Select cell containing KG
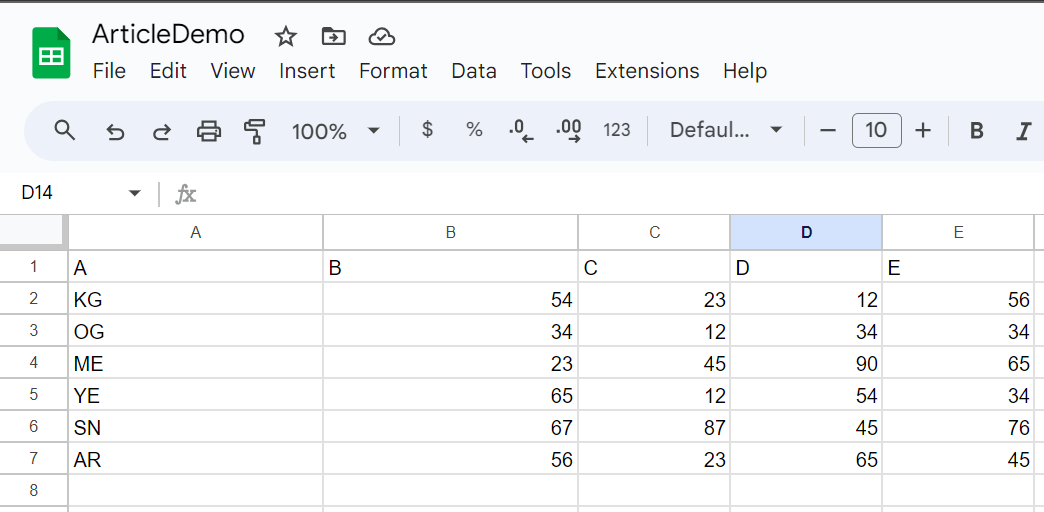The width and height of the screenshot is (1044, 512). [195, 299]
